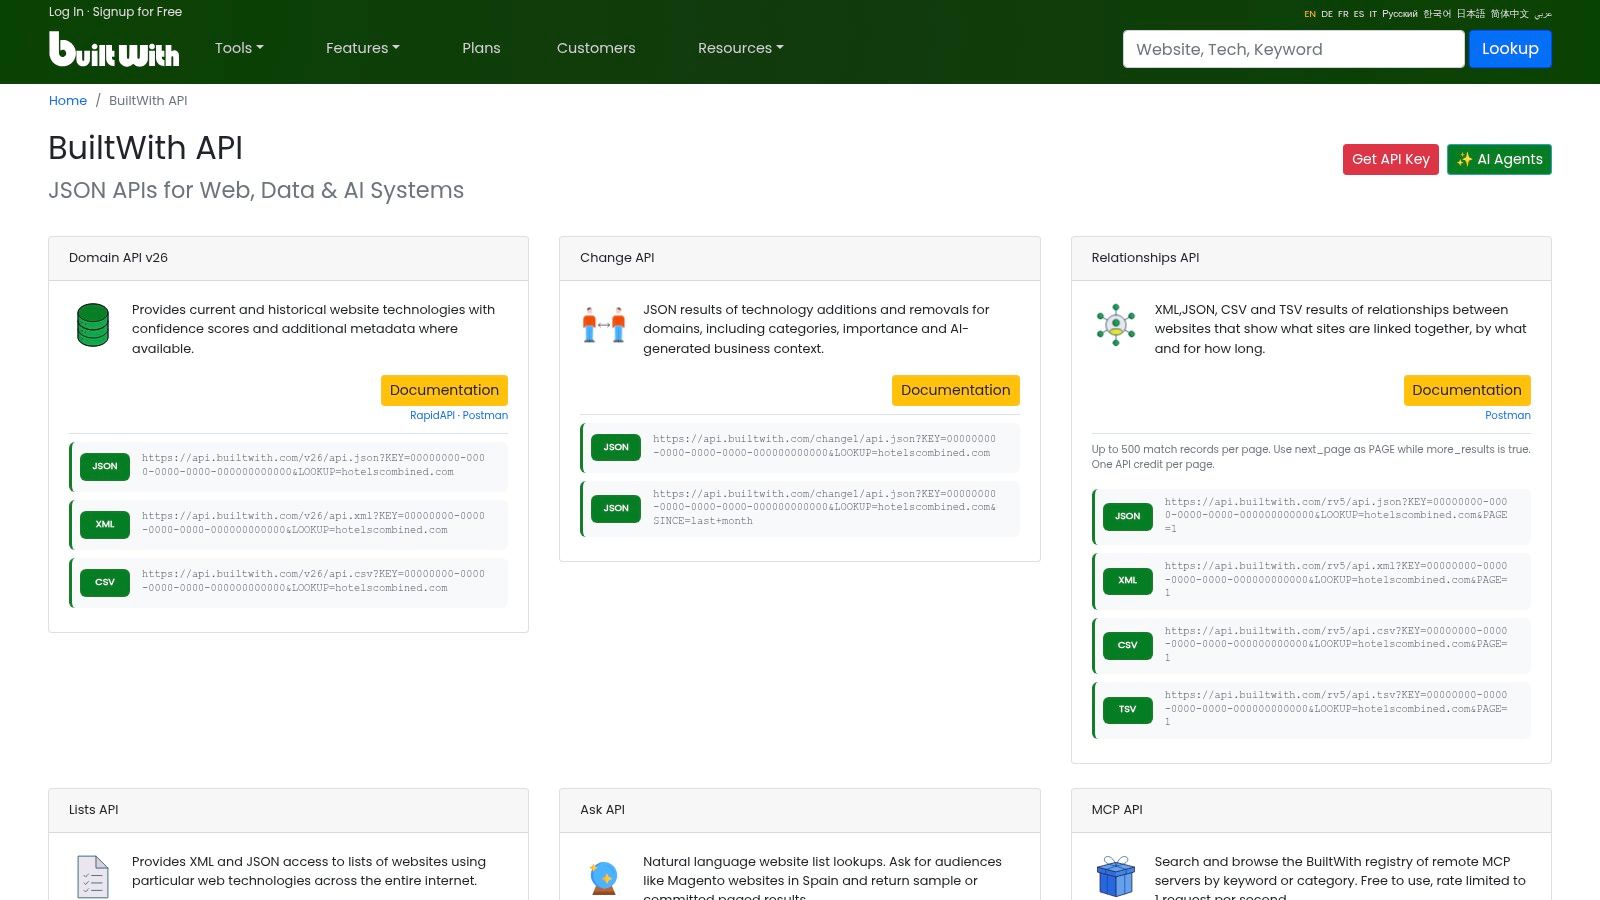Click the Log In link
Image resolution: width=1600 pixels, height=900 pixels.
click(66, 12)
